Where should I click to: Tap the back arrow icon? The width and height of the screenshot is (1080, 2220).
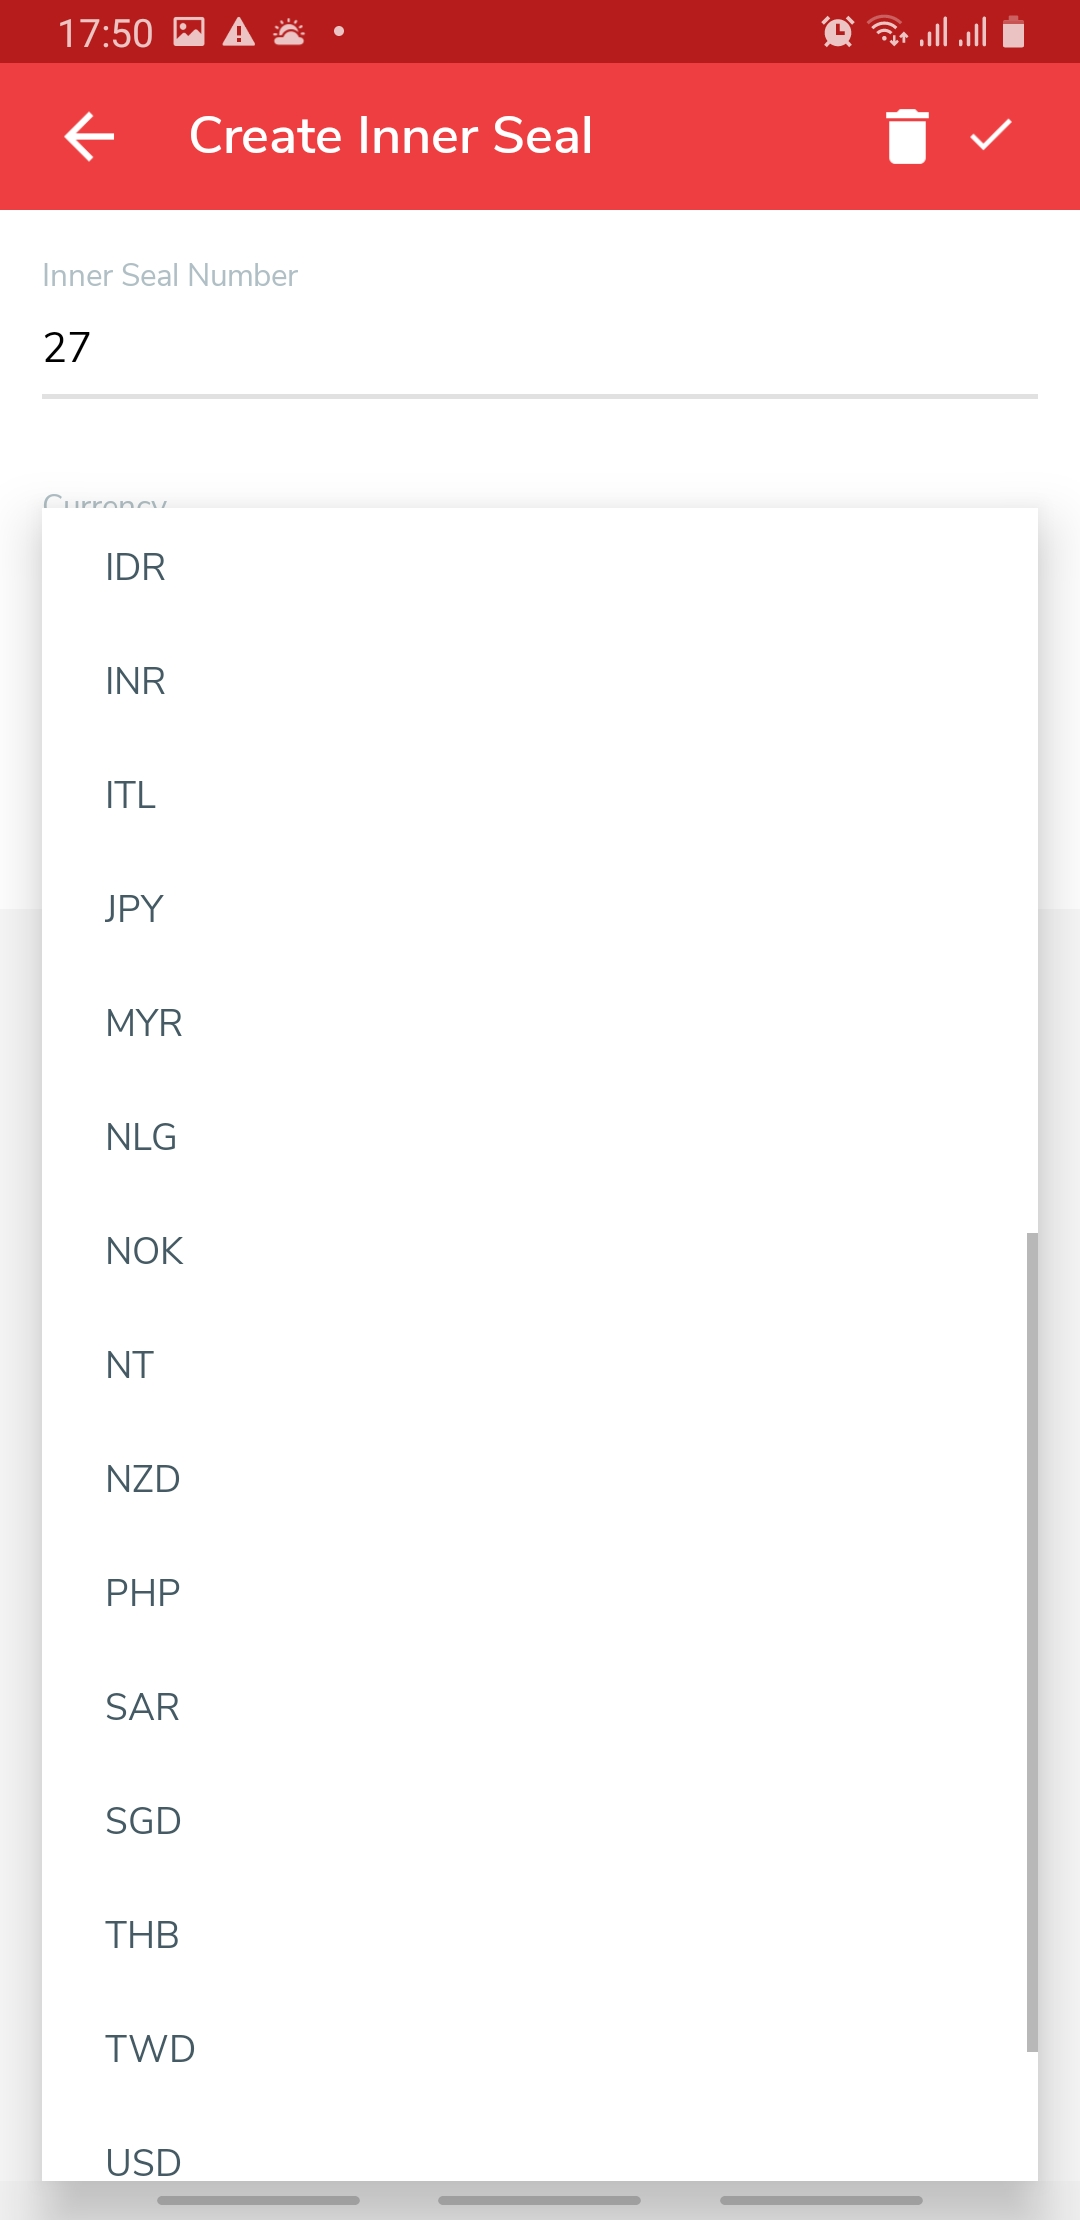click(x=89, y=136)
